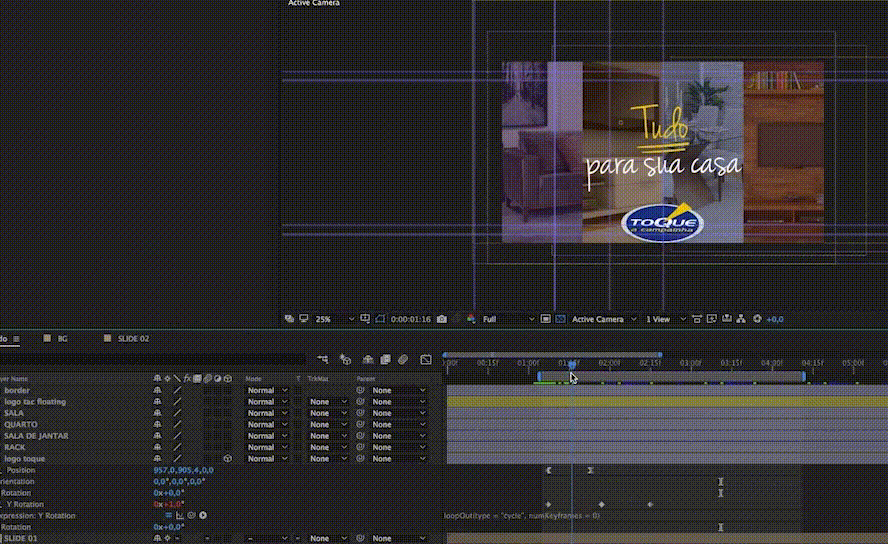The image size is (888, 544).
Task: Toggle the Enable Expression equals sign
Action: coord(168,515)
